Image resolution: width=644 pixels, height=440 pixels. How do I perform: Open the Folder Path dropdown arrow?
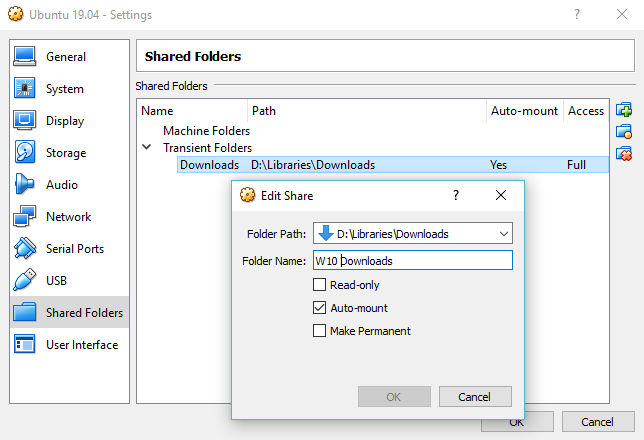[504, 234]
